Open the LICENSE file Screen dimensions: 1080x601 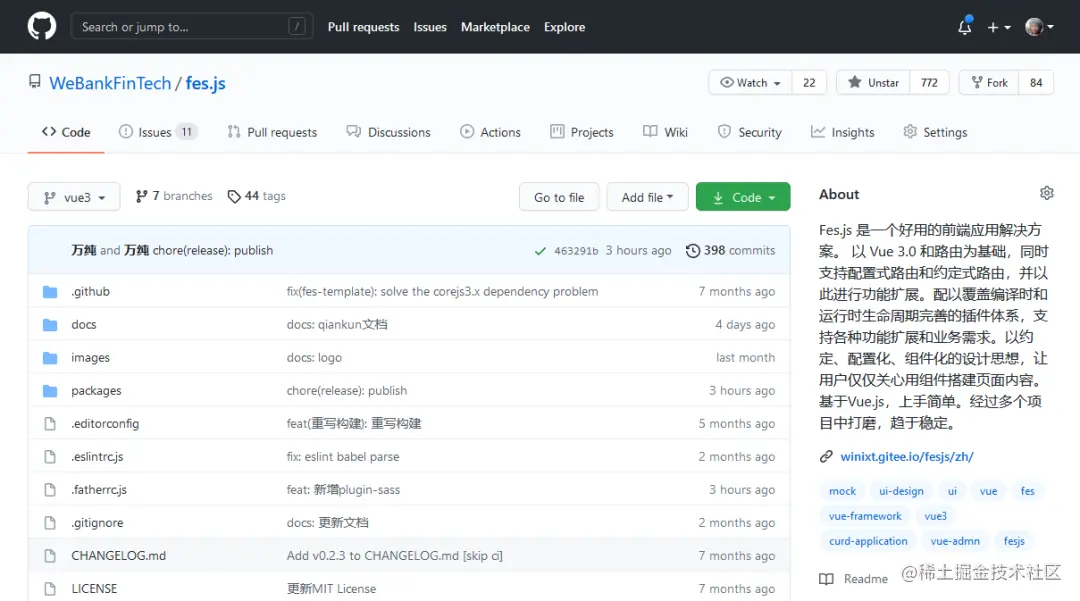(x=94, y=589)
